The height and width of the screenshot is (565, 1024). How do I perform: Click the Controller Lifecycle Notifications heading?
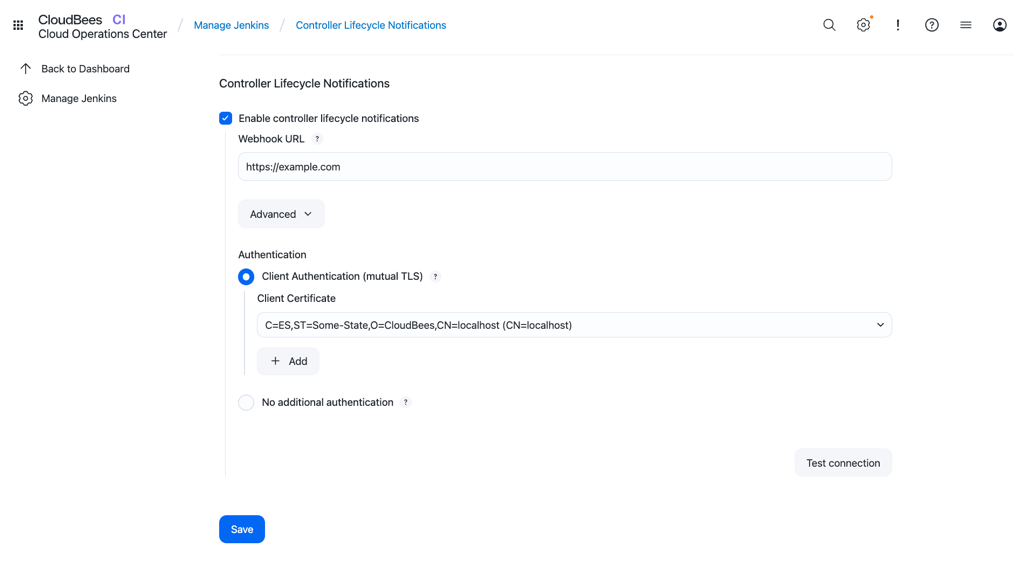pyautogui.click(x=304, y=84)
